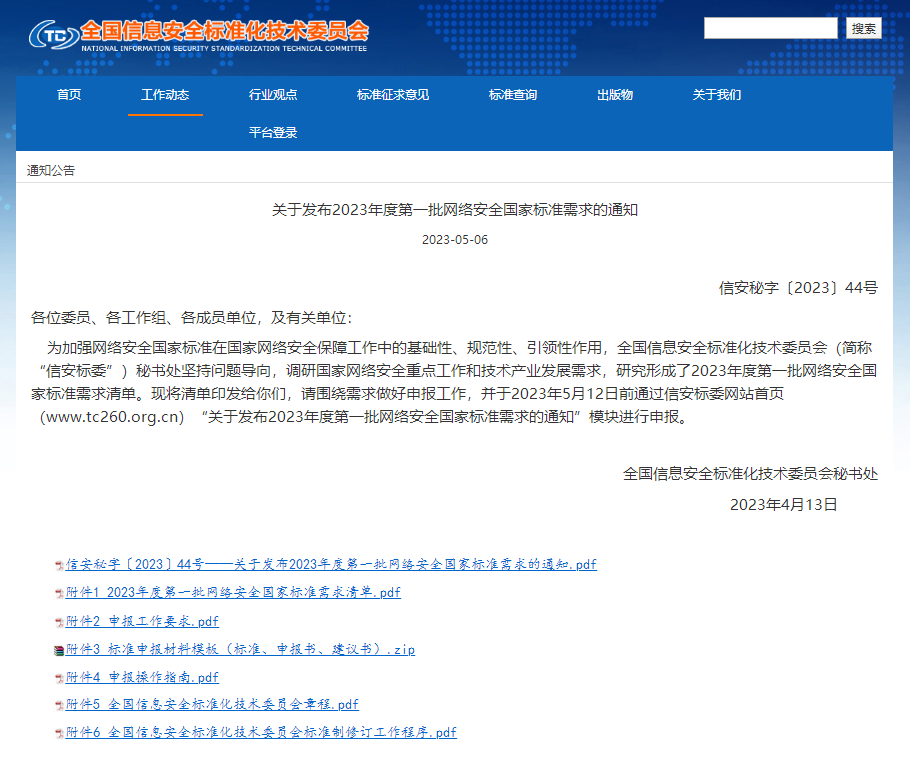
Task: Open 附件1 2023年度第一批网络安全国家标准需求清单.pdf
Action: click(x=233, y=592)
